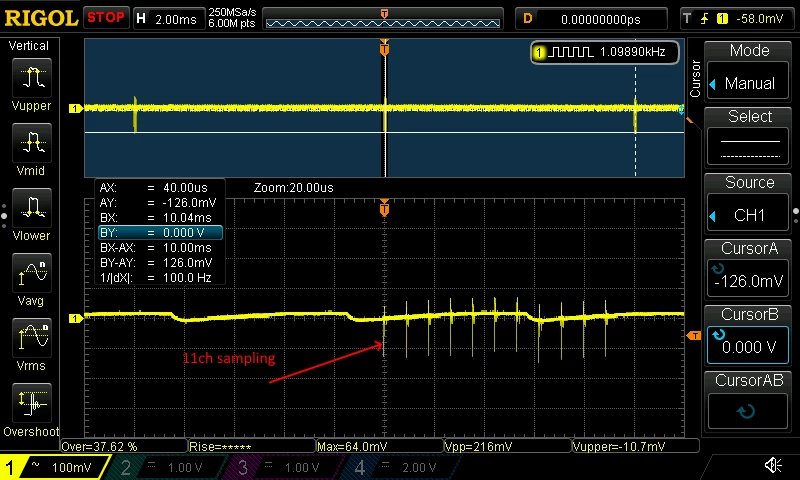Select the Overshoot measurement icon
800x480 pixels.
(32, 403)
